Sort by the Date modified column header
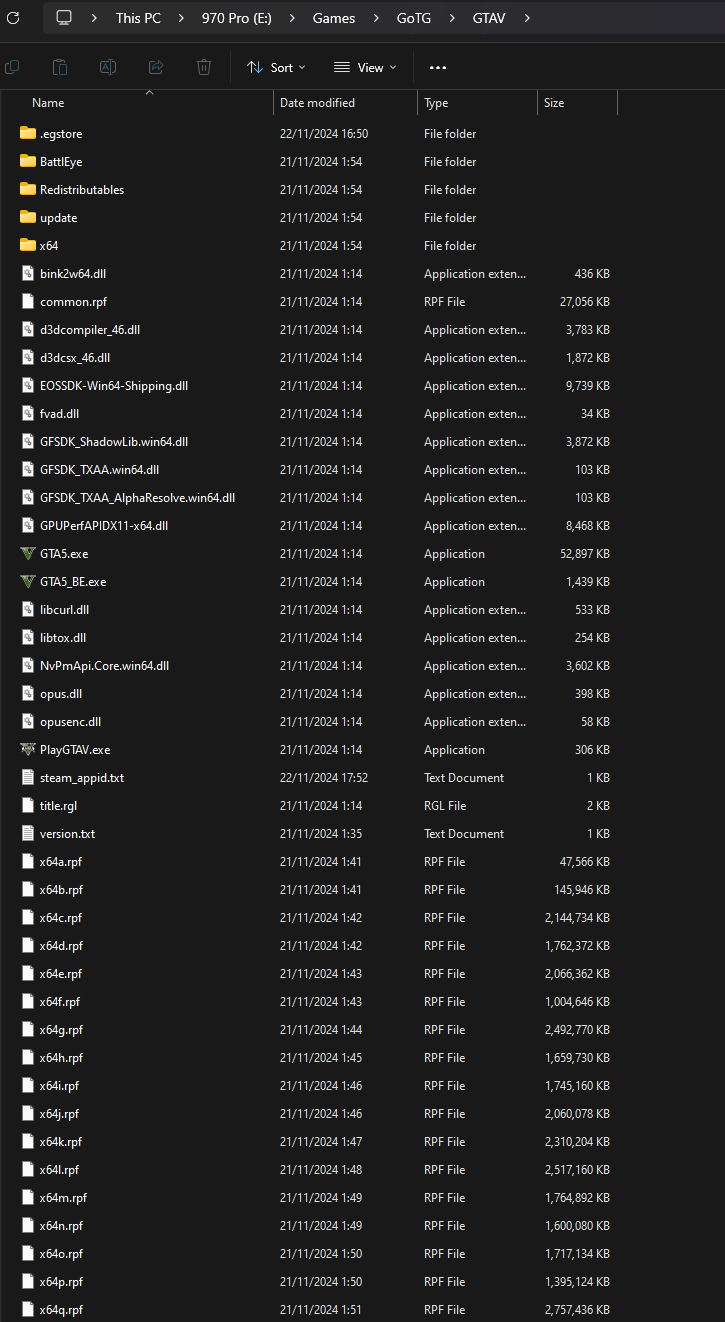Screen dimensions: 725x1322 pos(317,103)
